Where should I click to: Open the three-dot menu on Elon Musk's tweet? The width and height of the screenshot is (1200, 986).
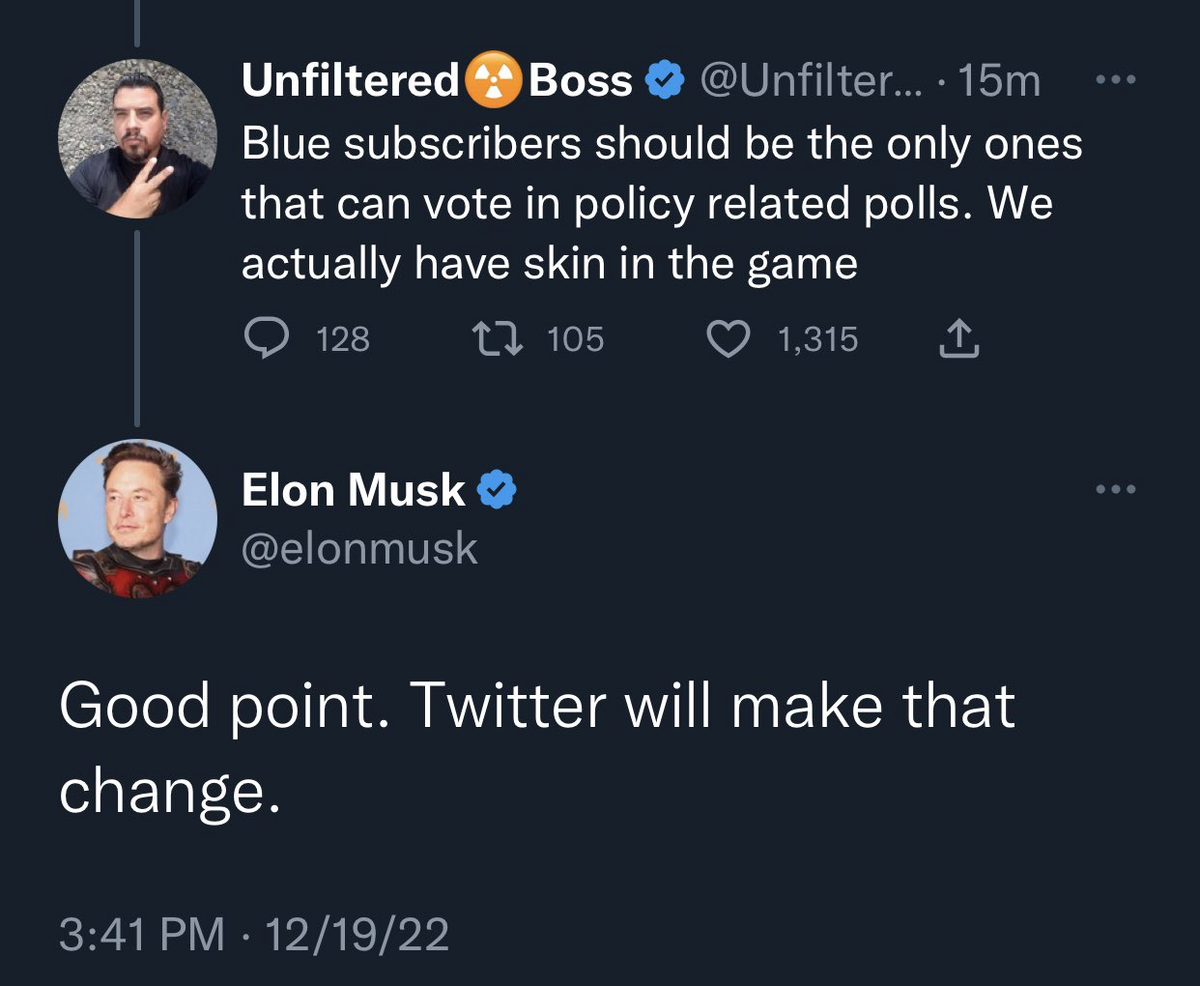(x=1116, y=489)
